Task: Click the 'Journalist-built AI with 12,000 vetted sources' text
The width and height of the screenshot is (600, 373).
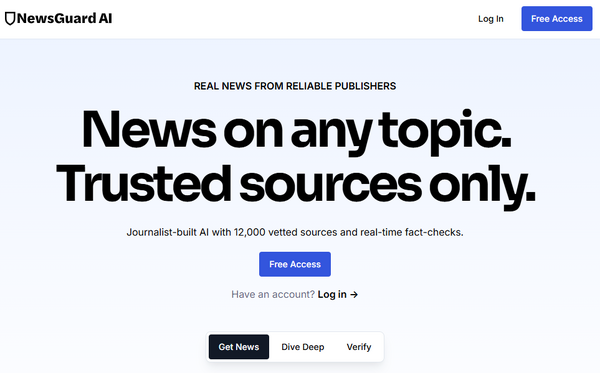Action: (x=295, y=232)
